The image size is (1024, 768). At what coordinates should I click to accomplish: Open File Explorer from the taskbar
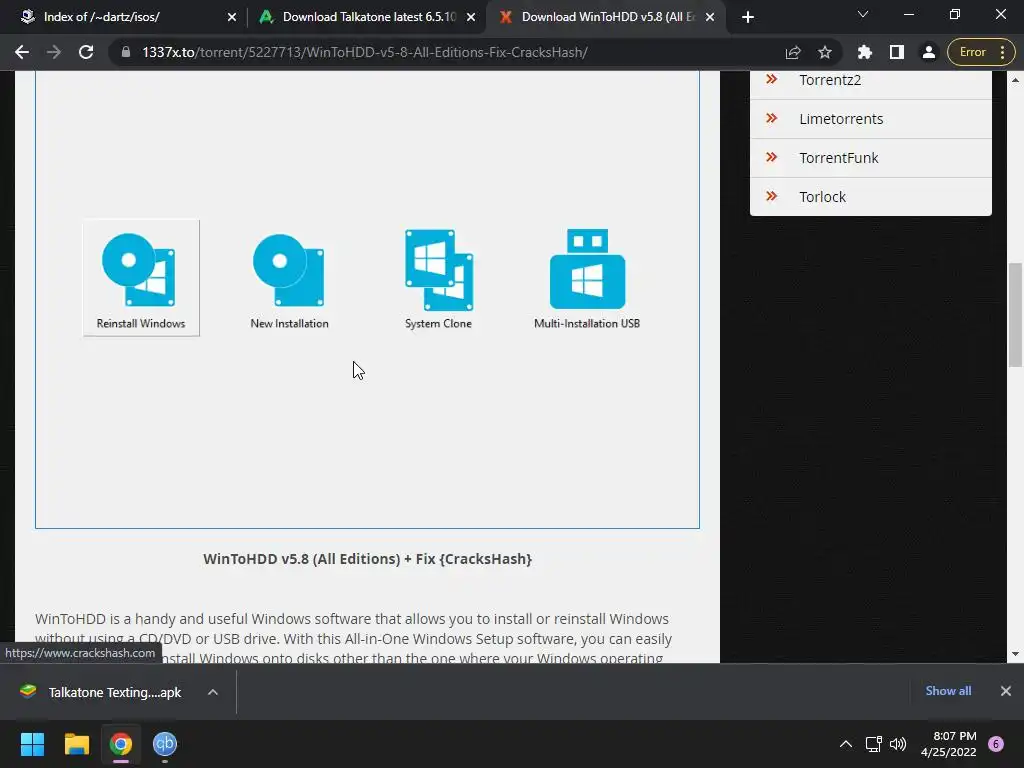76,744
